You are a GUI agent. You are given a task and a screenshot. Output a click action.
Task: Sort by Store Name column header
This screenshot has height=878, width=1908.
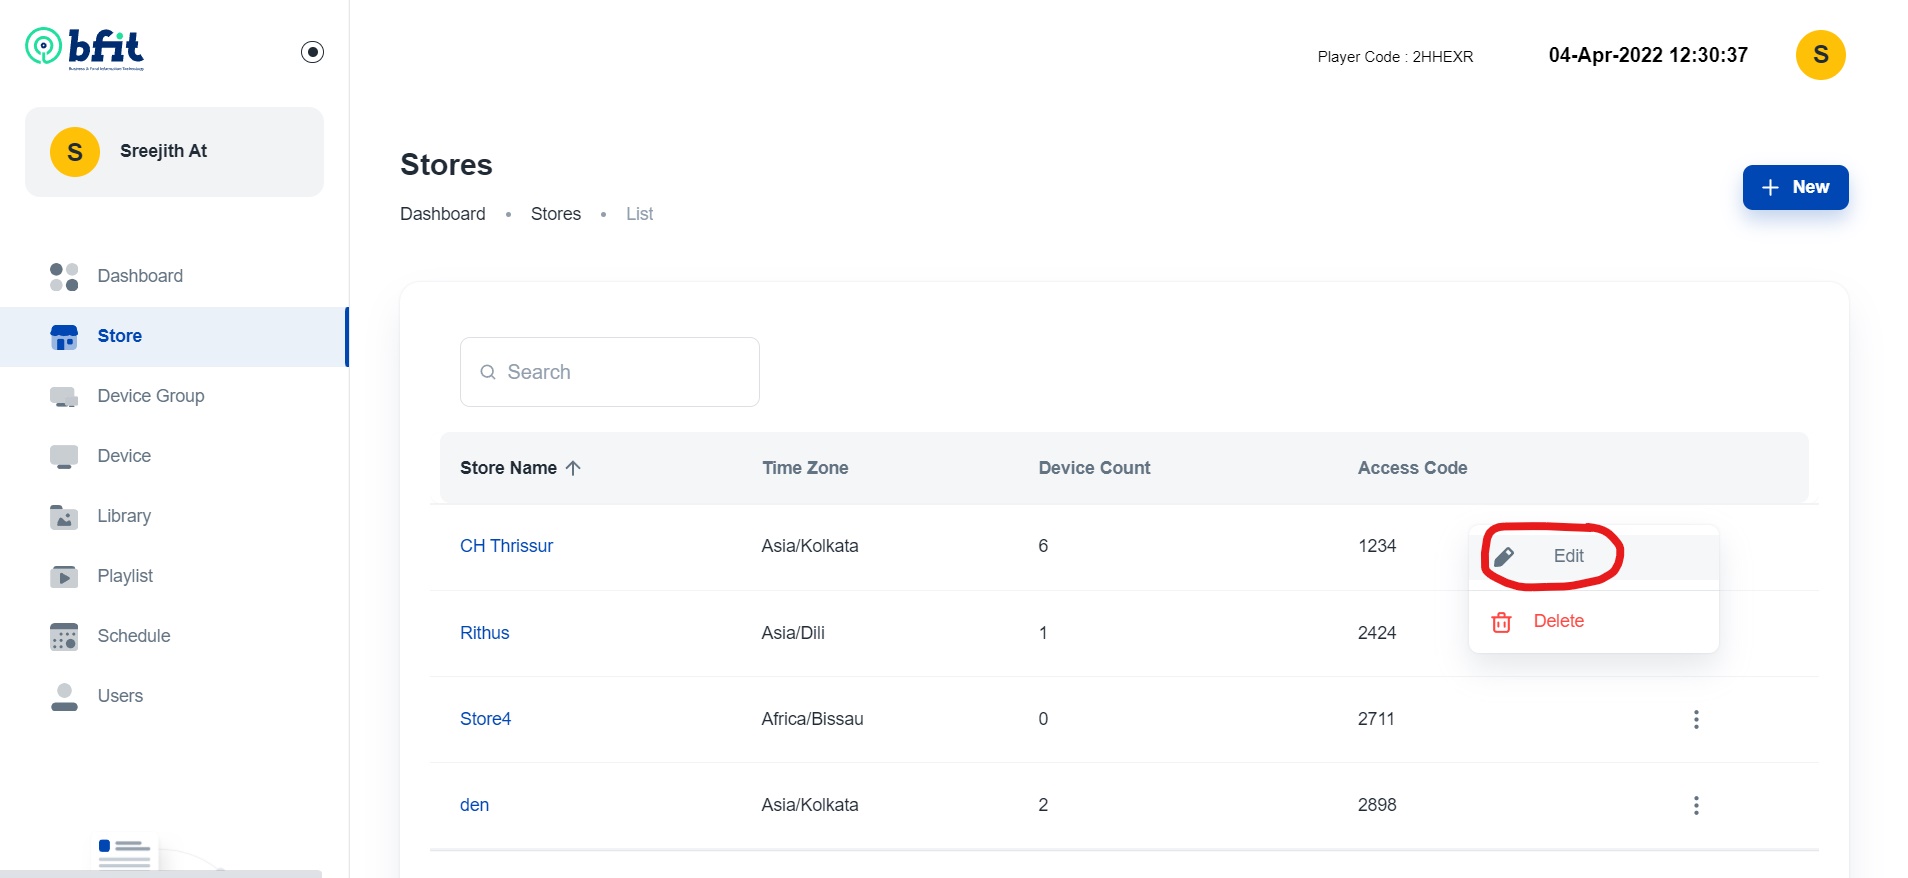click(508, 468)
